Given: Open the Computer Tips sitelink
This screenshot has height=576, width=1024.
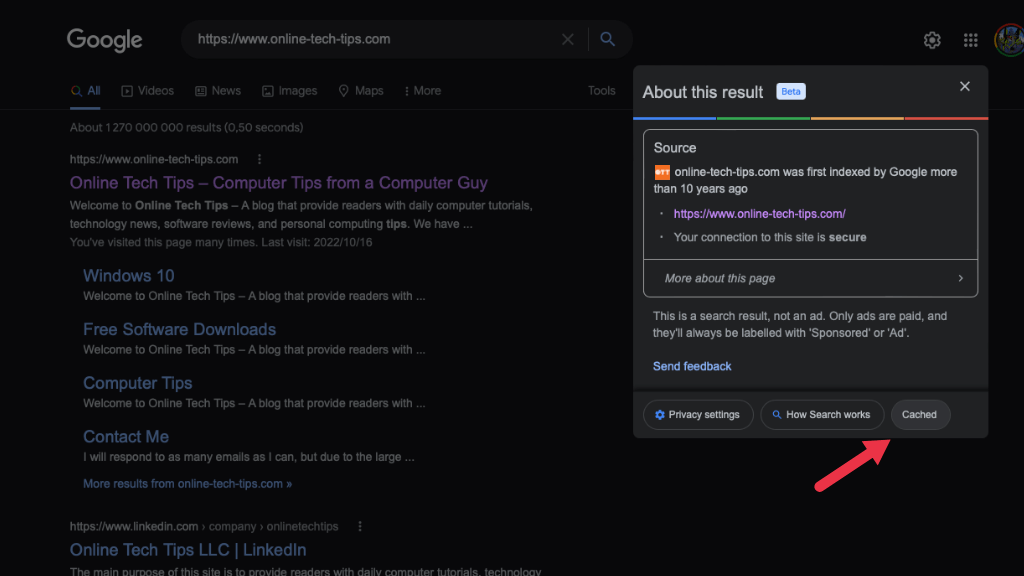Looking at the screenshot, I should (138, 383).
